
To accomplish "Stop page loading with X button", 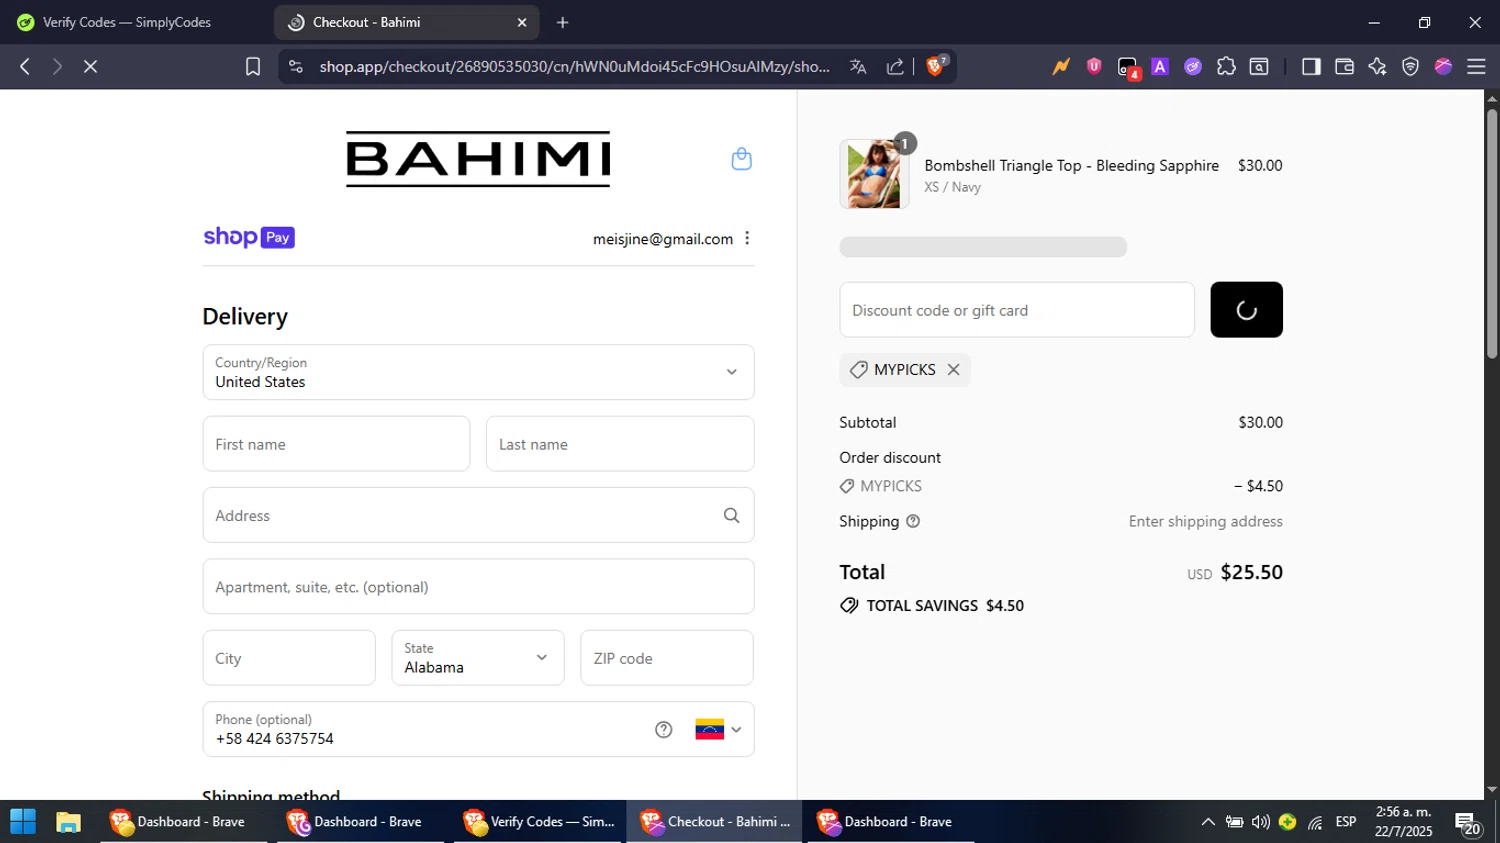I will pyautogui.click(x=90, y=66).
